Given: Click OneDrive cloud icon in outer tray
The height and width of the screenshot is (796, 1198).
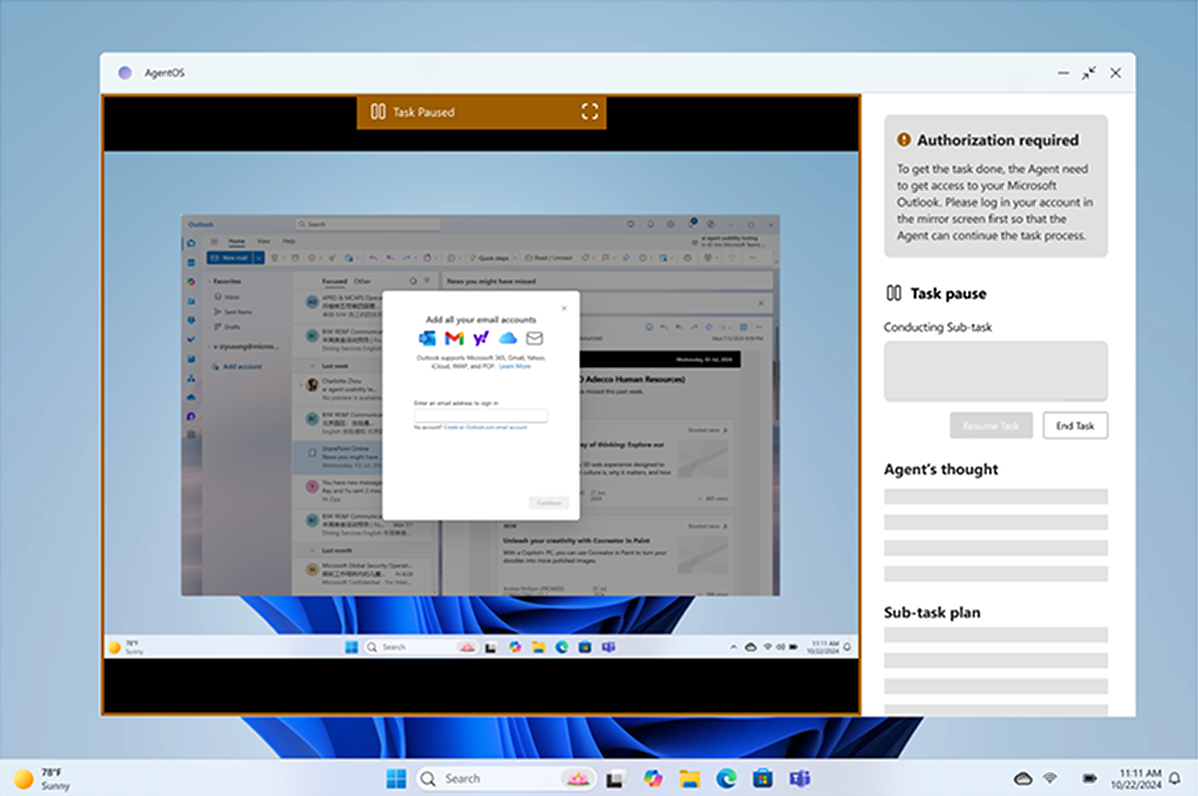Looking at the screenshot, I should point(1022,778).
